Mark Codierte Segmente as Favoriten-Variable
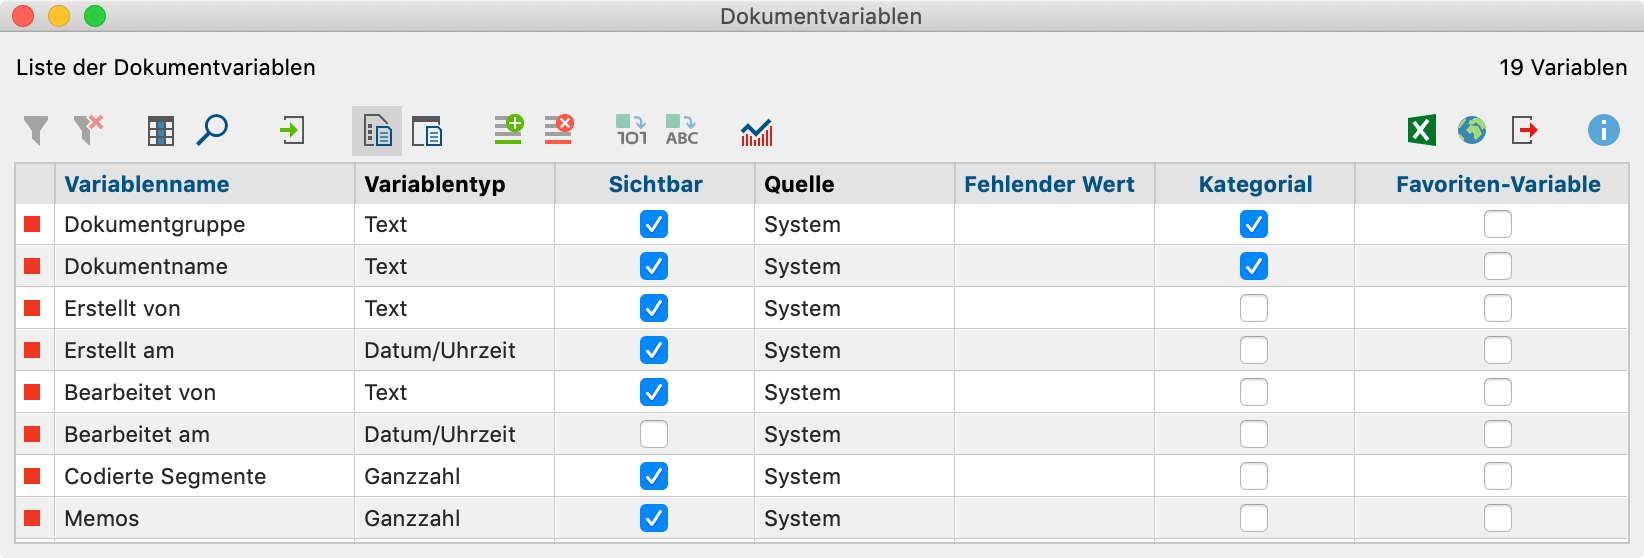This screenshot has width=1644, height=558. [1498, 476]
